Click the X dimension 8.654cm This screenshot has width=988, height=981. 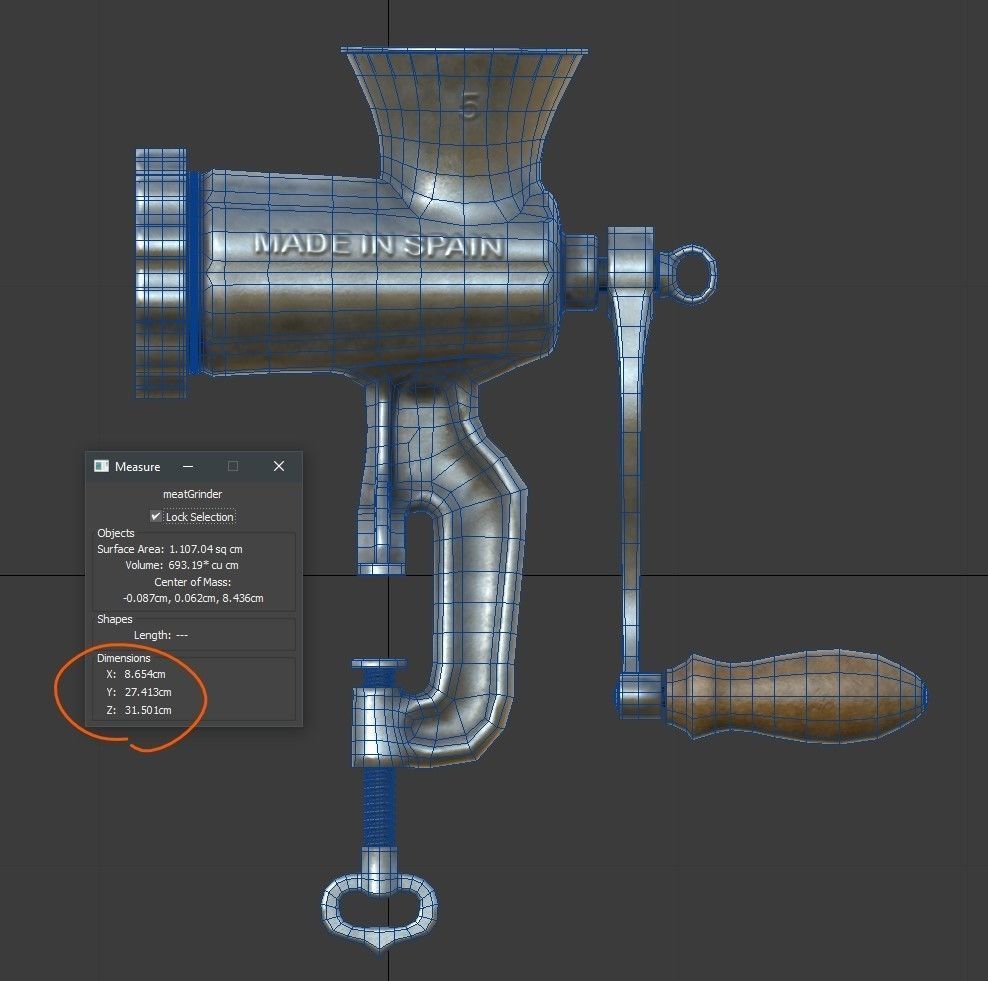pyautogui.click(x=145, y=674)
